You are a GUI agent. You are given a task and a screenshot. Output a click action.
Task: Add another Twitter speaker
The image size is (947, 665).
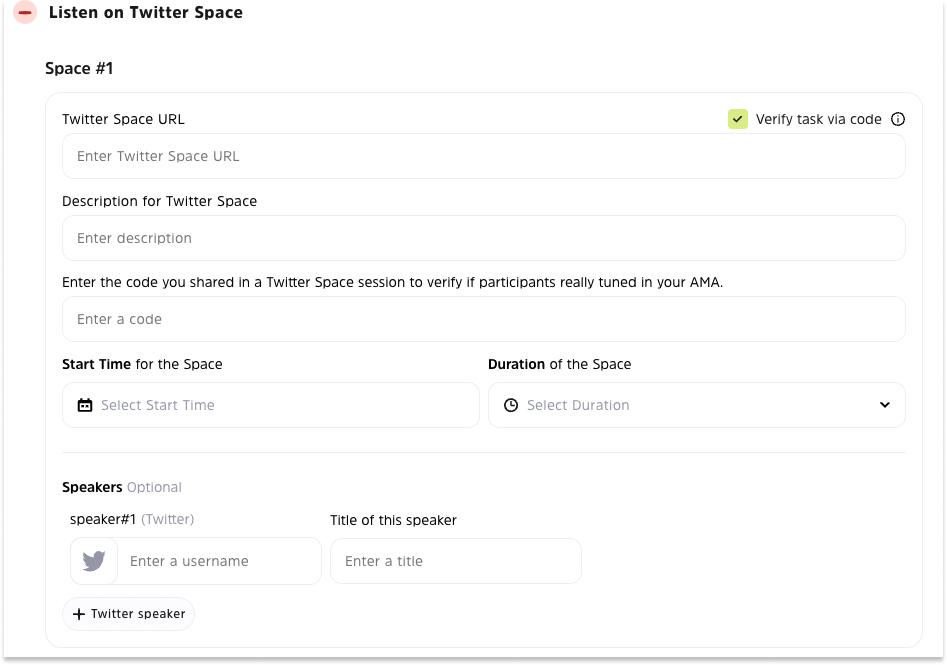click(x=129, y=614)
